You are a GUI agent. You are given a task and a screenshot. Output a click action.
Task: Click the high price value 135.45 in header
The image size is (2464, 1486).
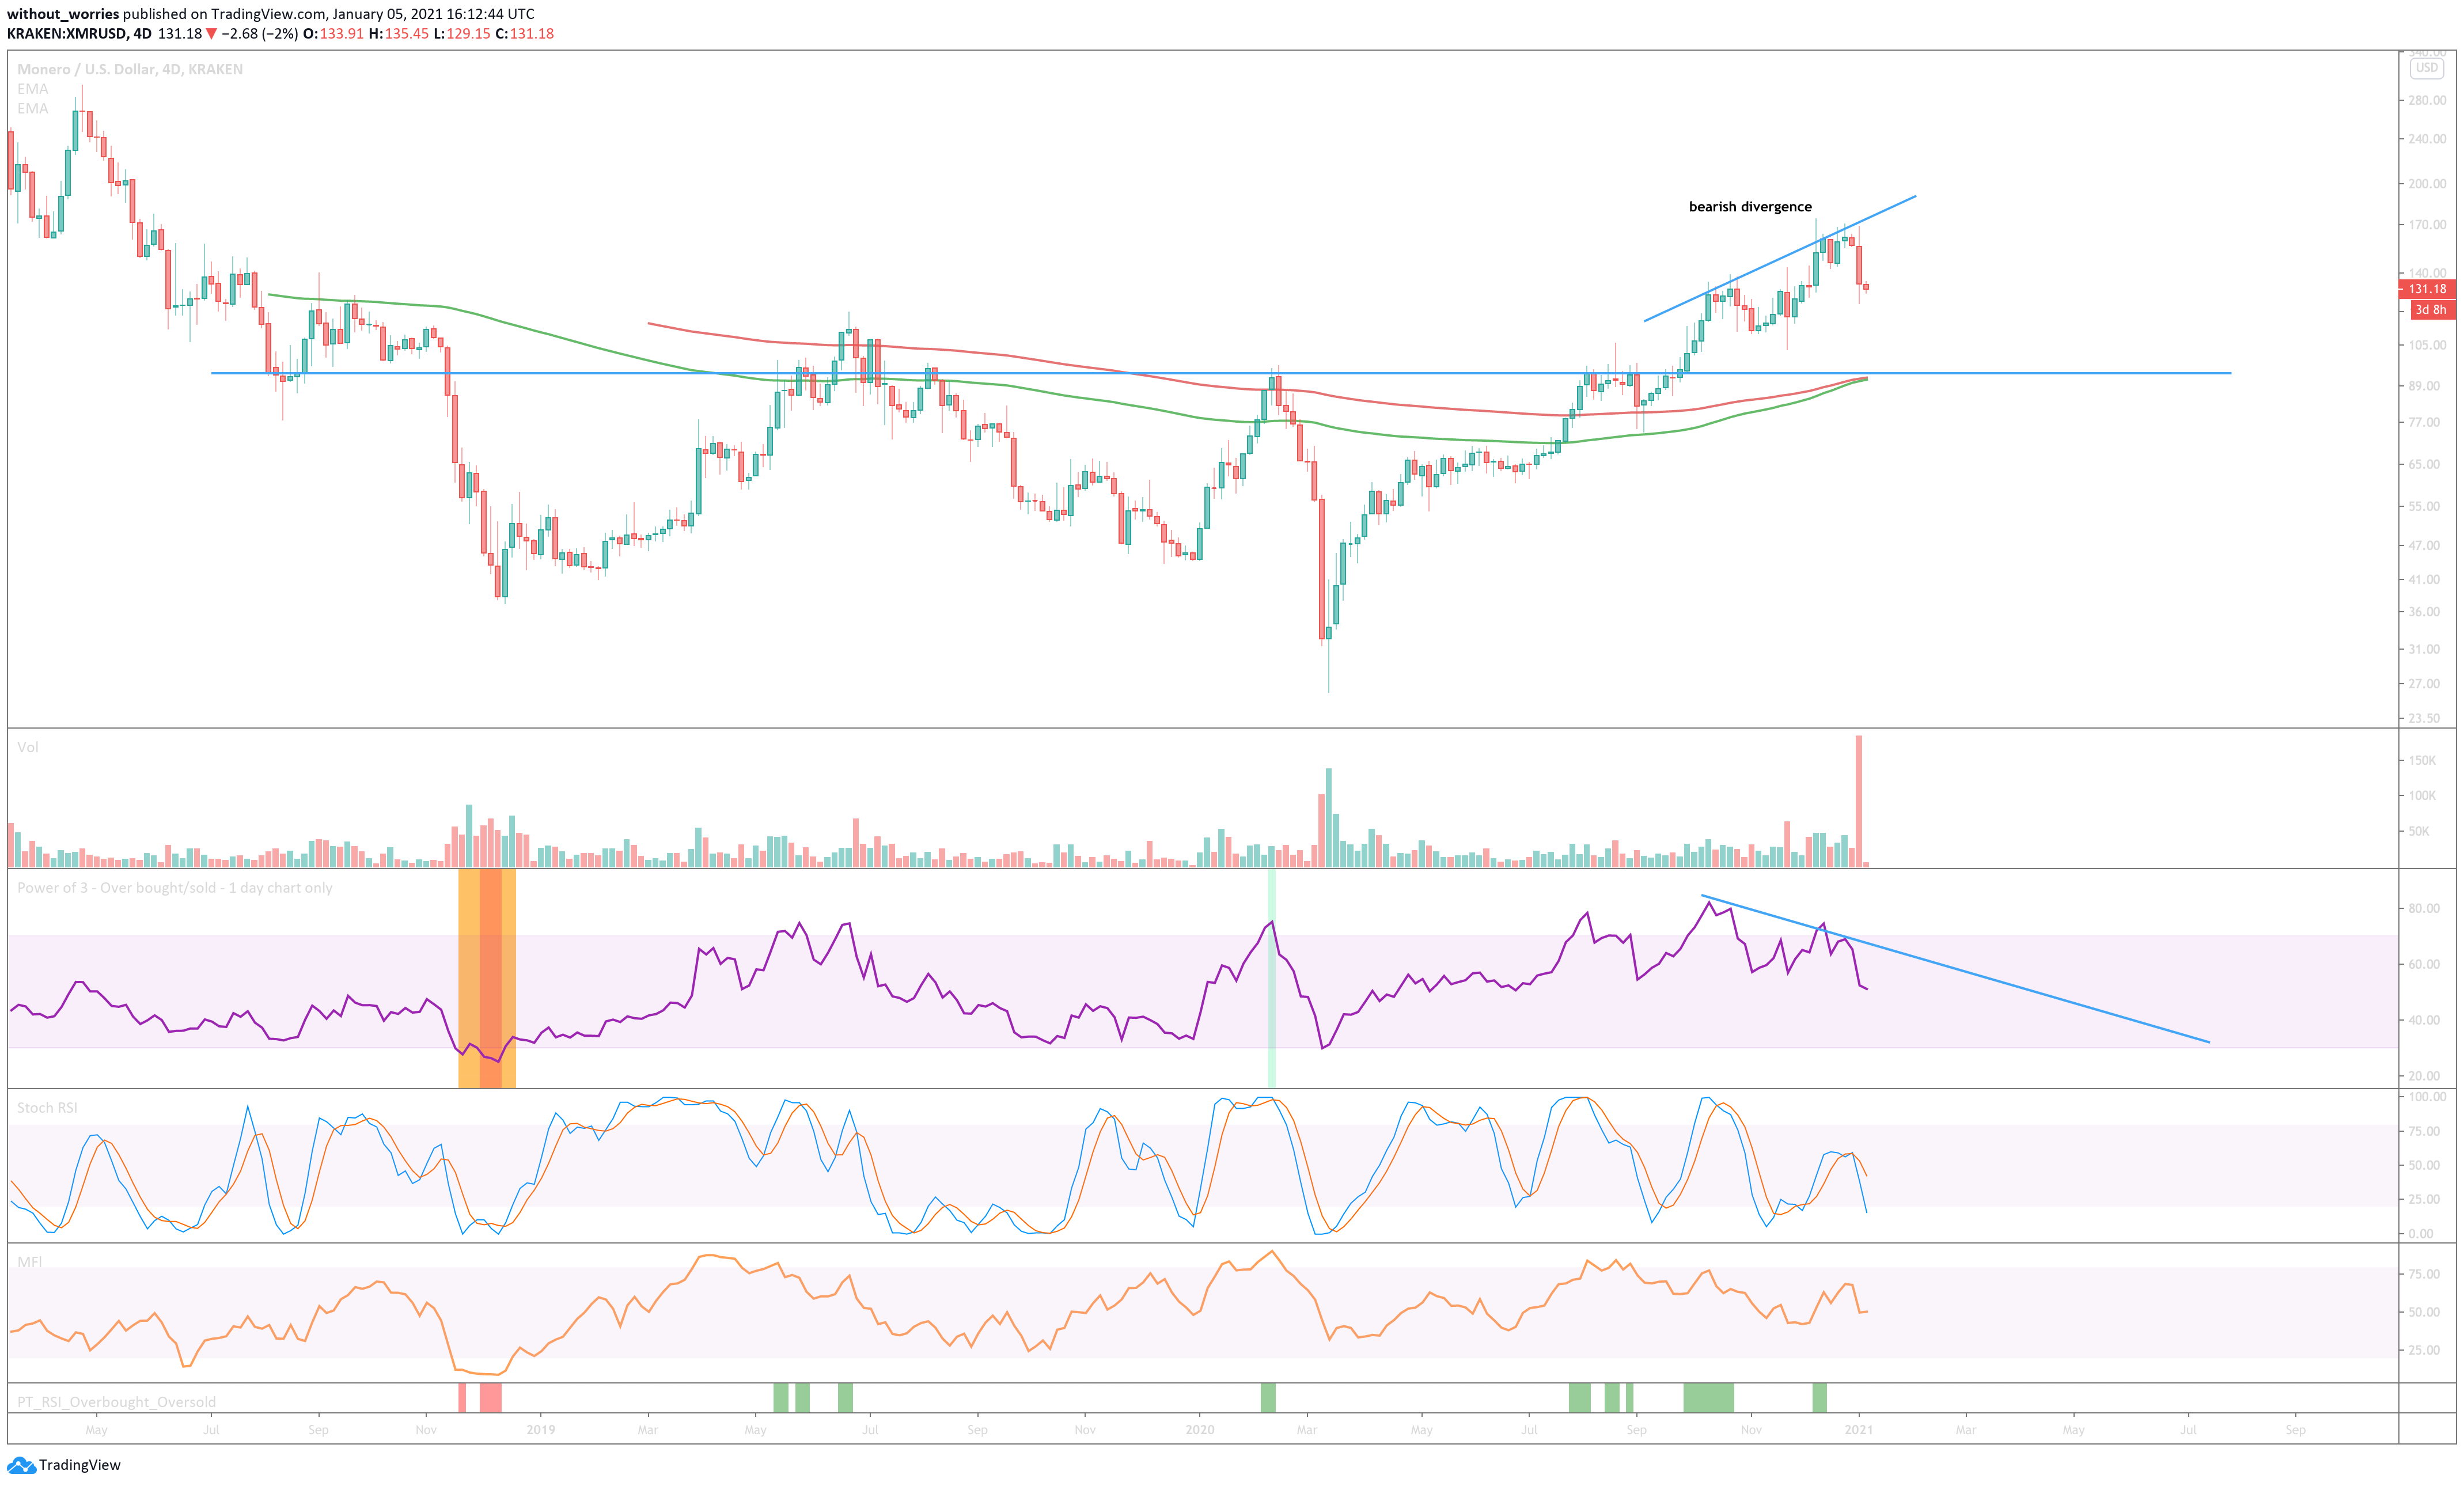(406, 34)
